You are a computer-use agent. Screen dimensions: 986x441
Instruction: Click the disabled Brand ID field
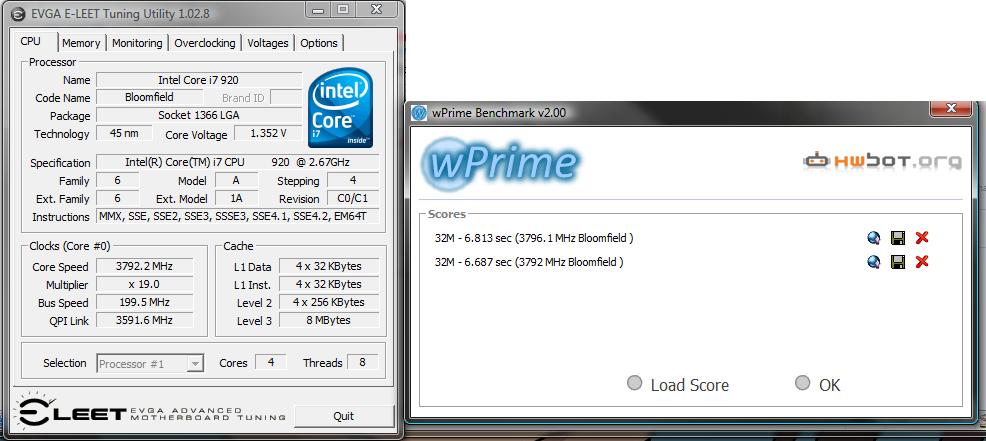[286, 98]
